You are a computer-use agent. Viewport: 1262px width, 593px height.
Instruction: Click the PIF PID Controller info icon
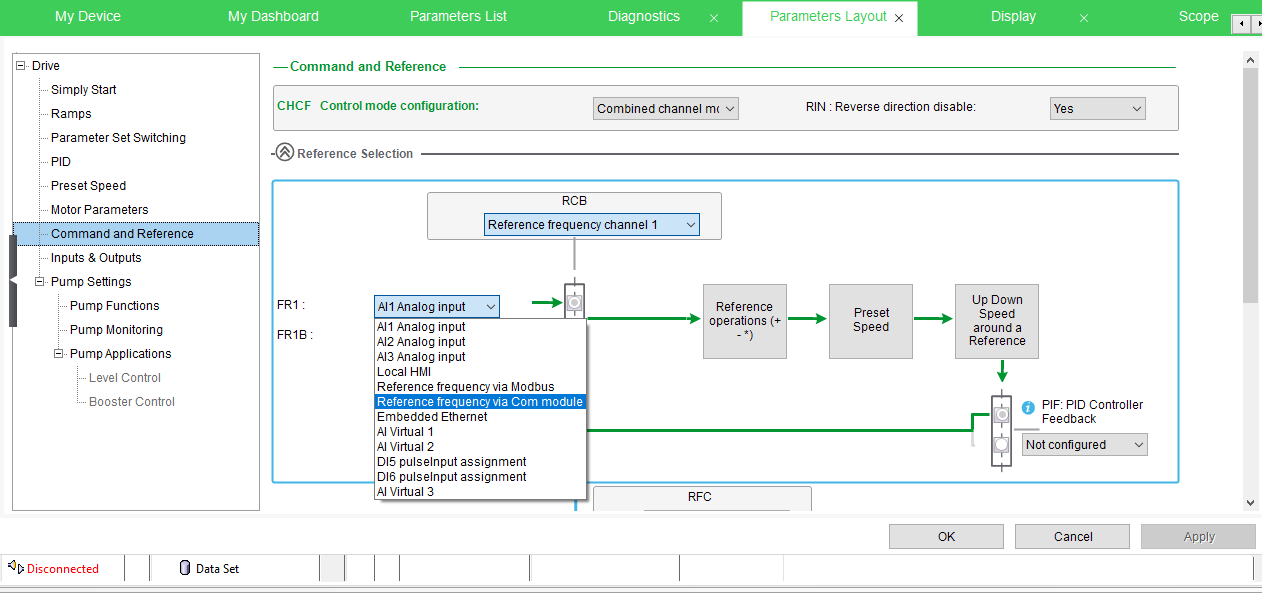1028,407
